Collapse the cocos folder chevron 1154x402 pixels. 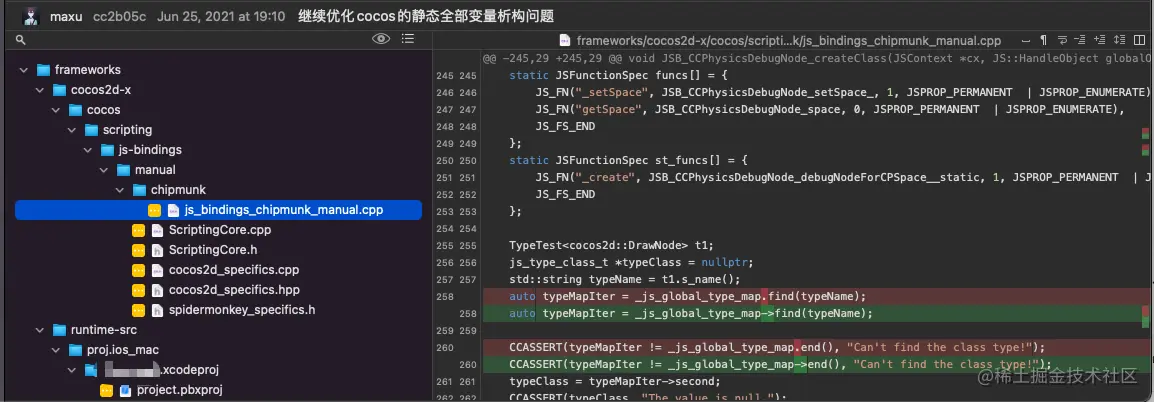pos(56,110)
